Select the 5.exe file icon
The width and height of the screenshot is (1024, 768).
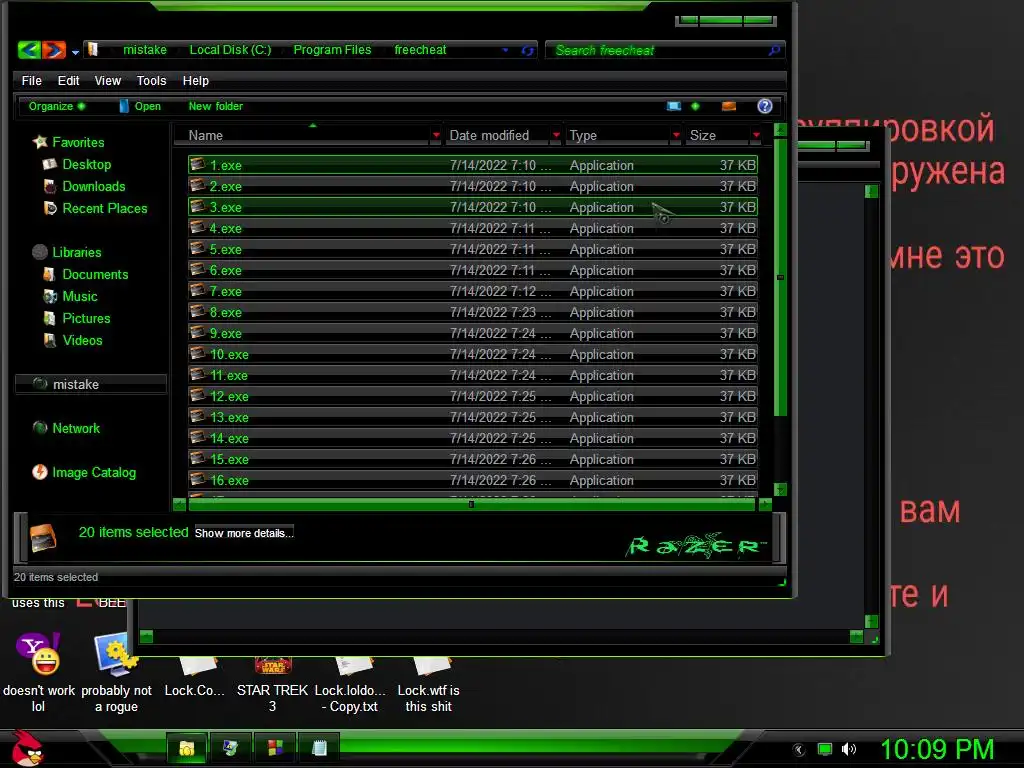(198, 248)
